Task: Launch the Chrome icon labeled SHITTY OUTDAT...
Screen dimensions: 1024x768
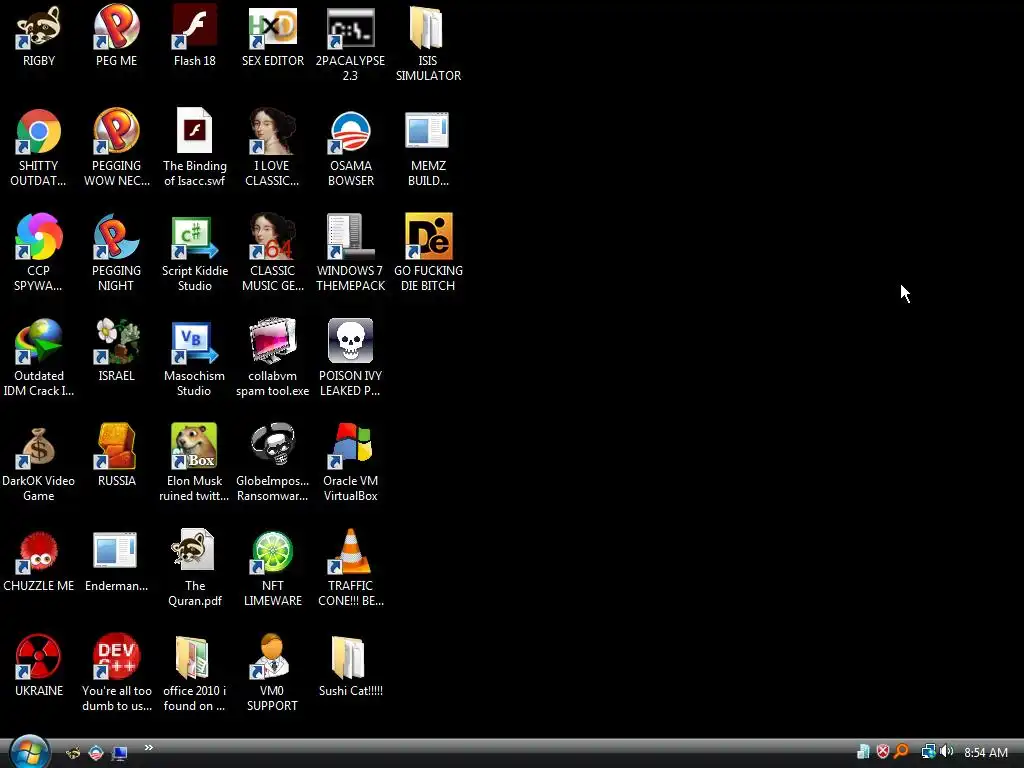Action: point(39,131)
